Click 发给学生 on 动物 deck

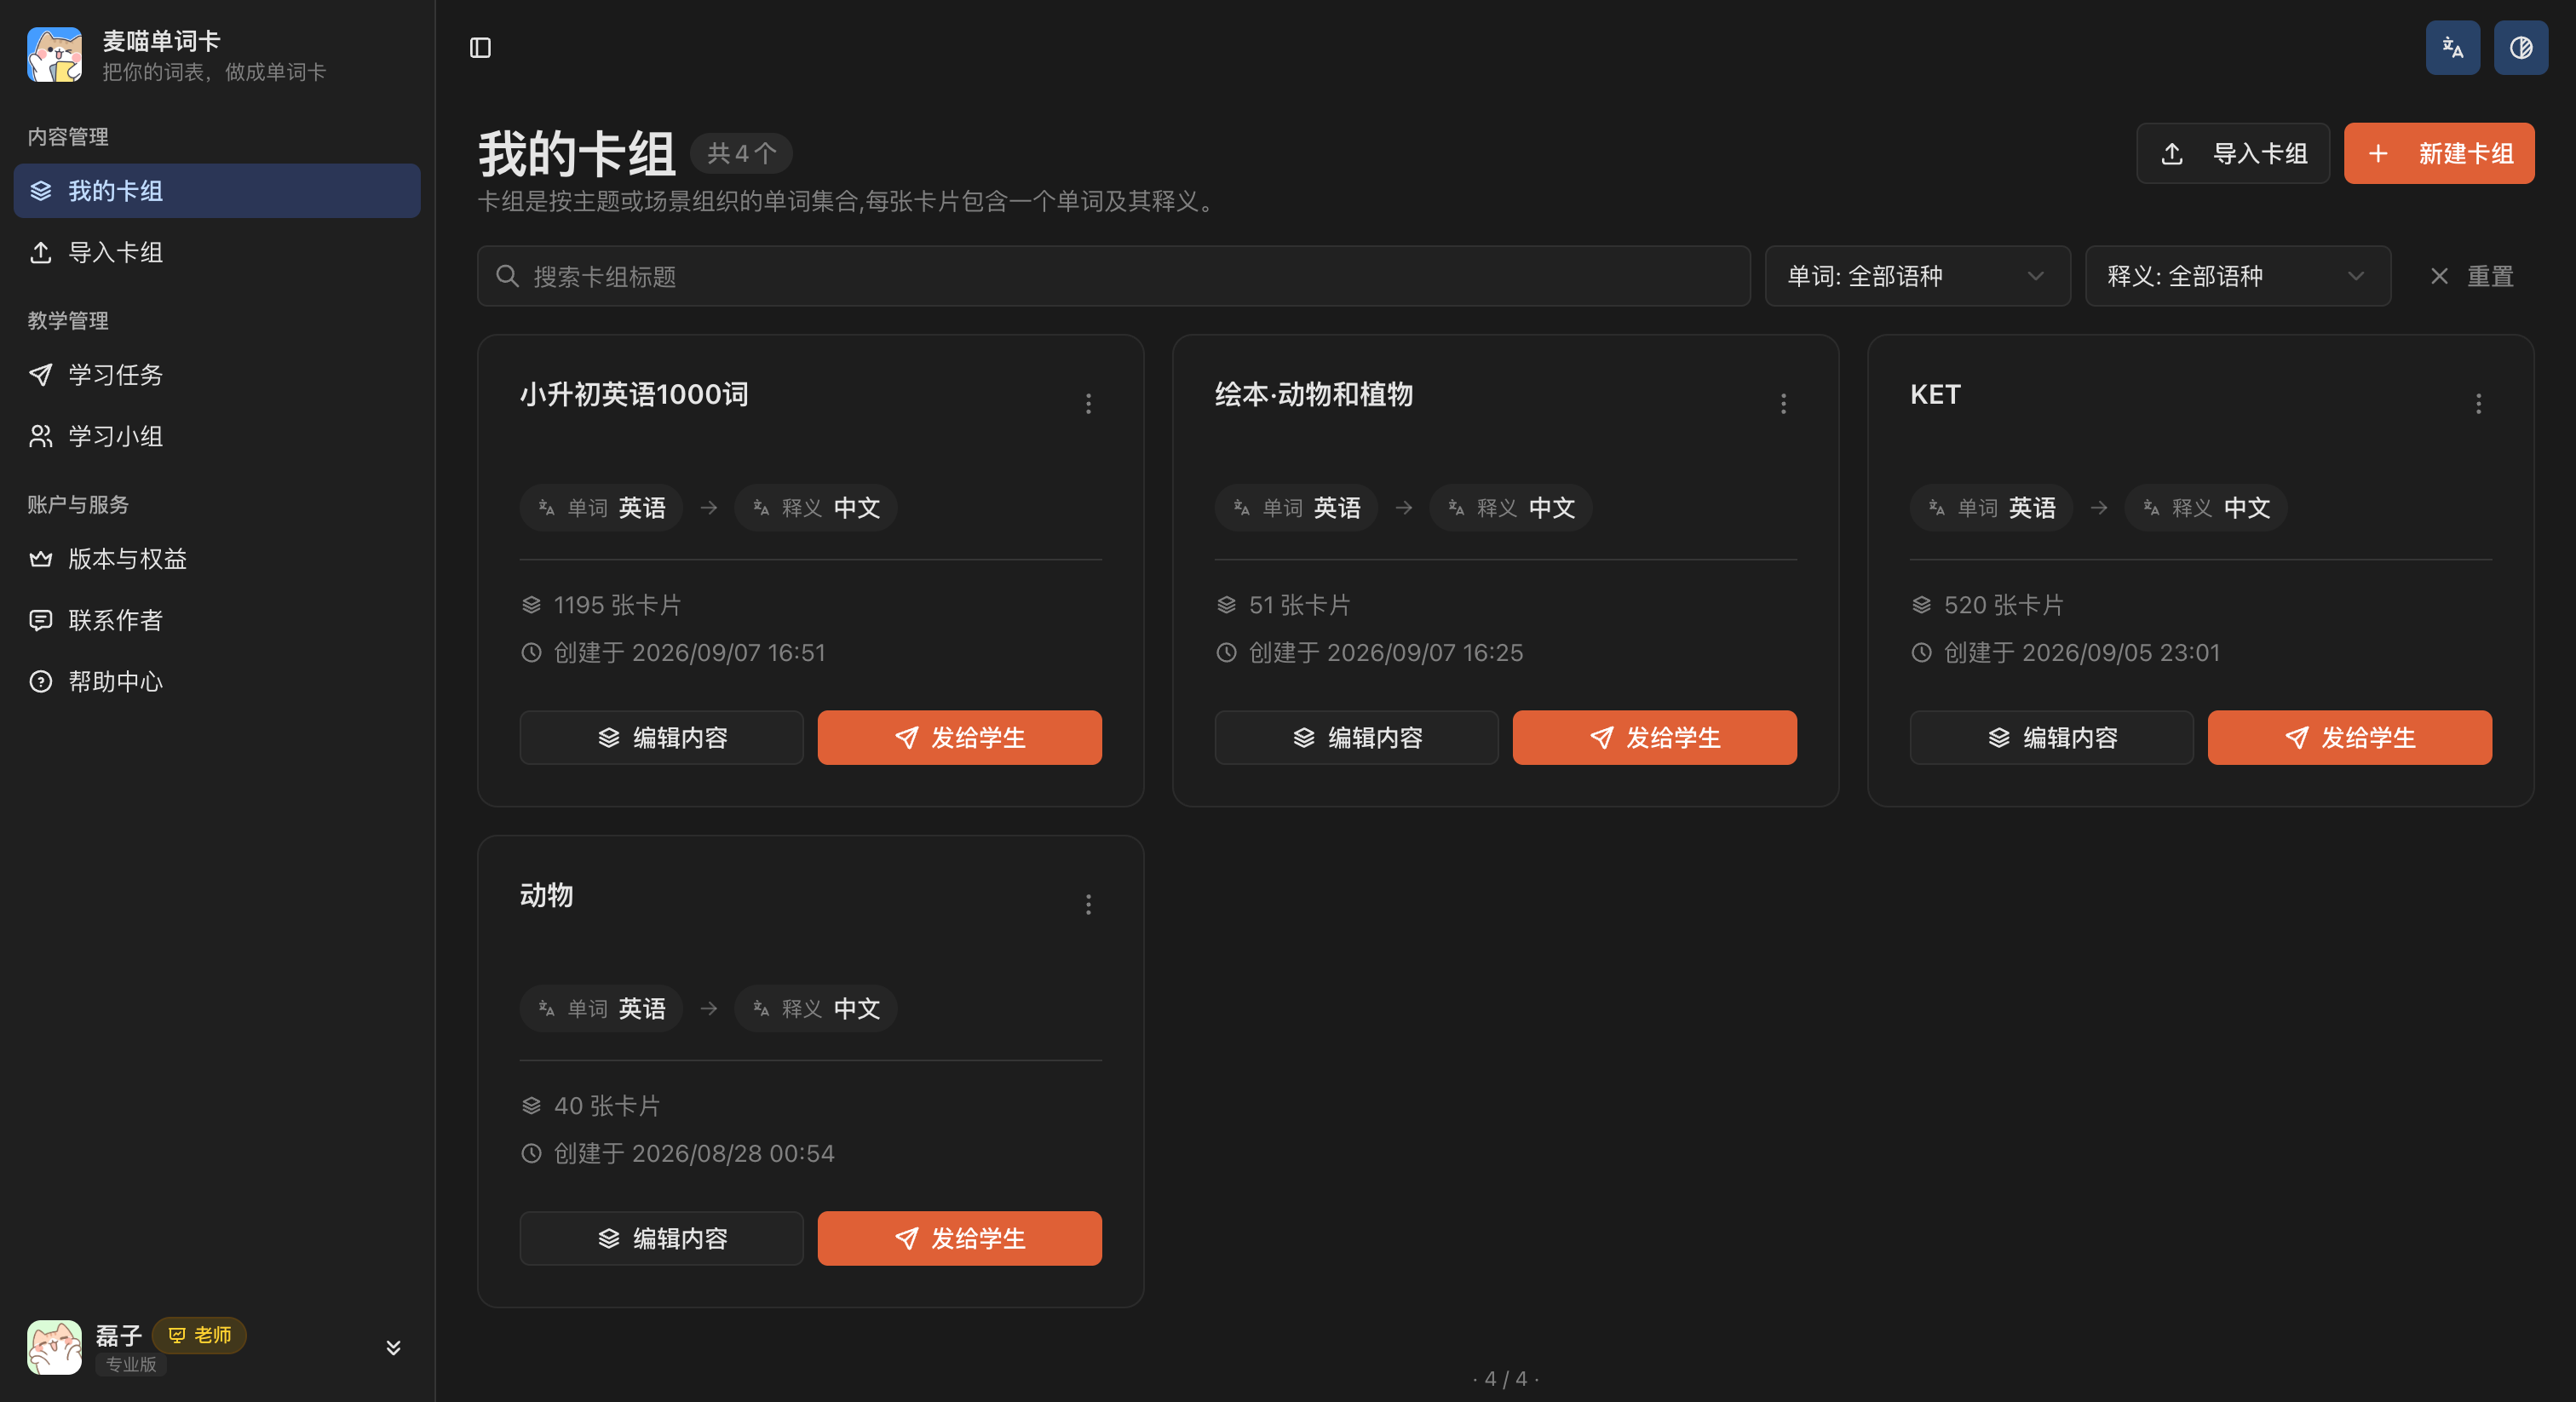(959, 1238)
